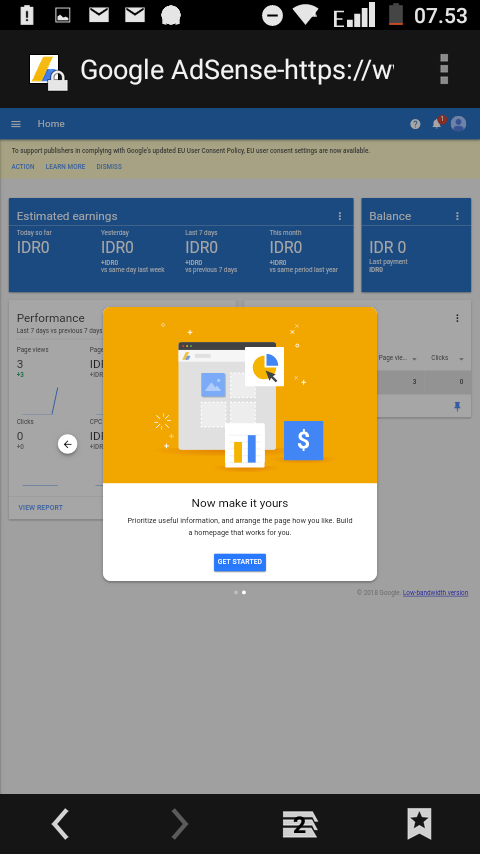Expand the Page views column dropdown
The height and width of the screenshot is (854, 480).
coord(414,359)
